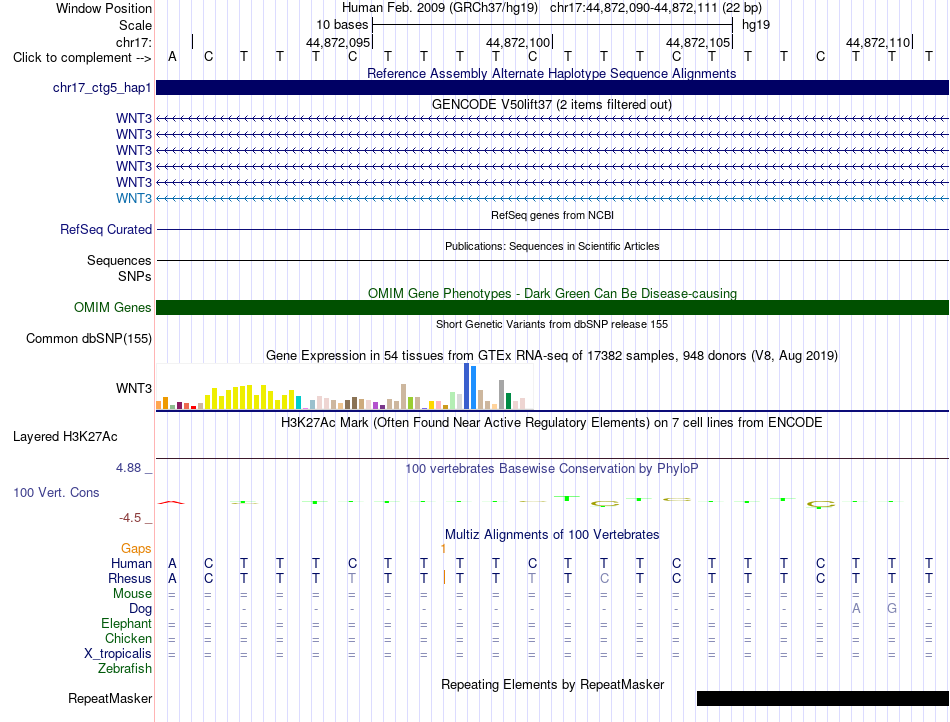Viewport: 950px width, 722px height.
Task: Click the orange Gaps label
Action: (136, 548)
